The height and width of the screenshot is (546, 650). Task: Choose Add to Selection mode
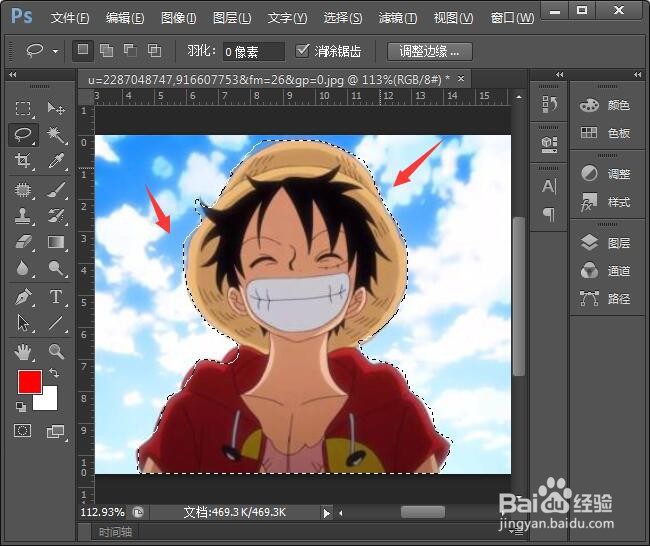(107, 51)
